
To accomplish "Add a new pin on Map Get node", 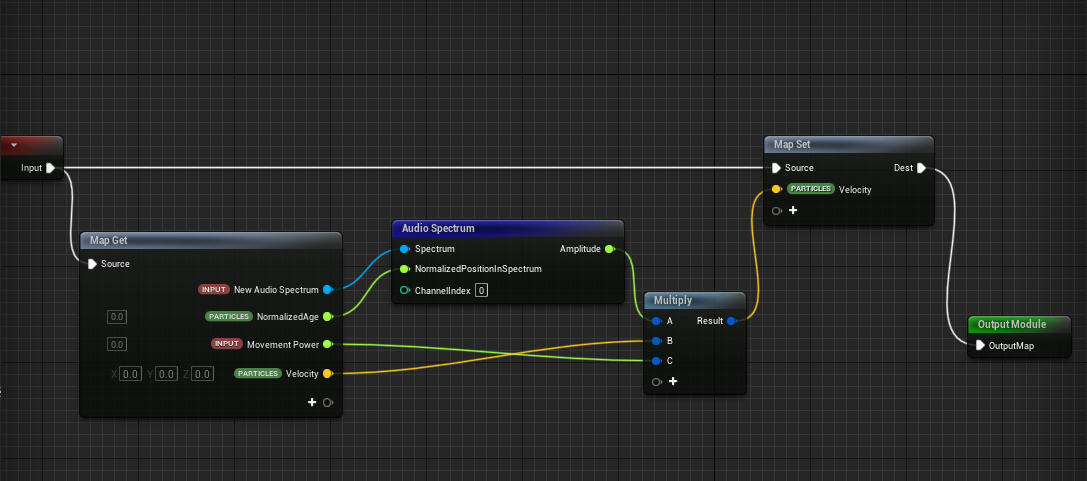I will coord(312,402).
